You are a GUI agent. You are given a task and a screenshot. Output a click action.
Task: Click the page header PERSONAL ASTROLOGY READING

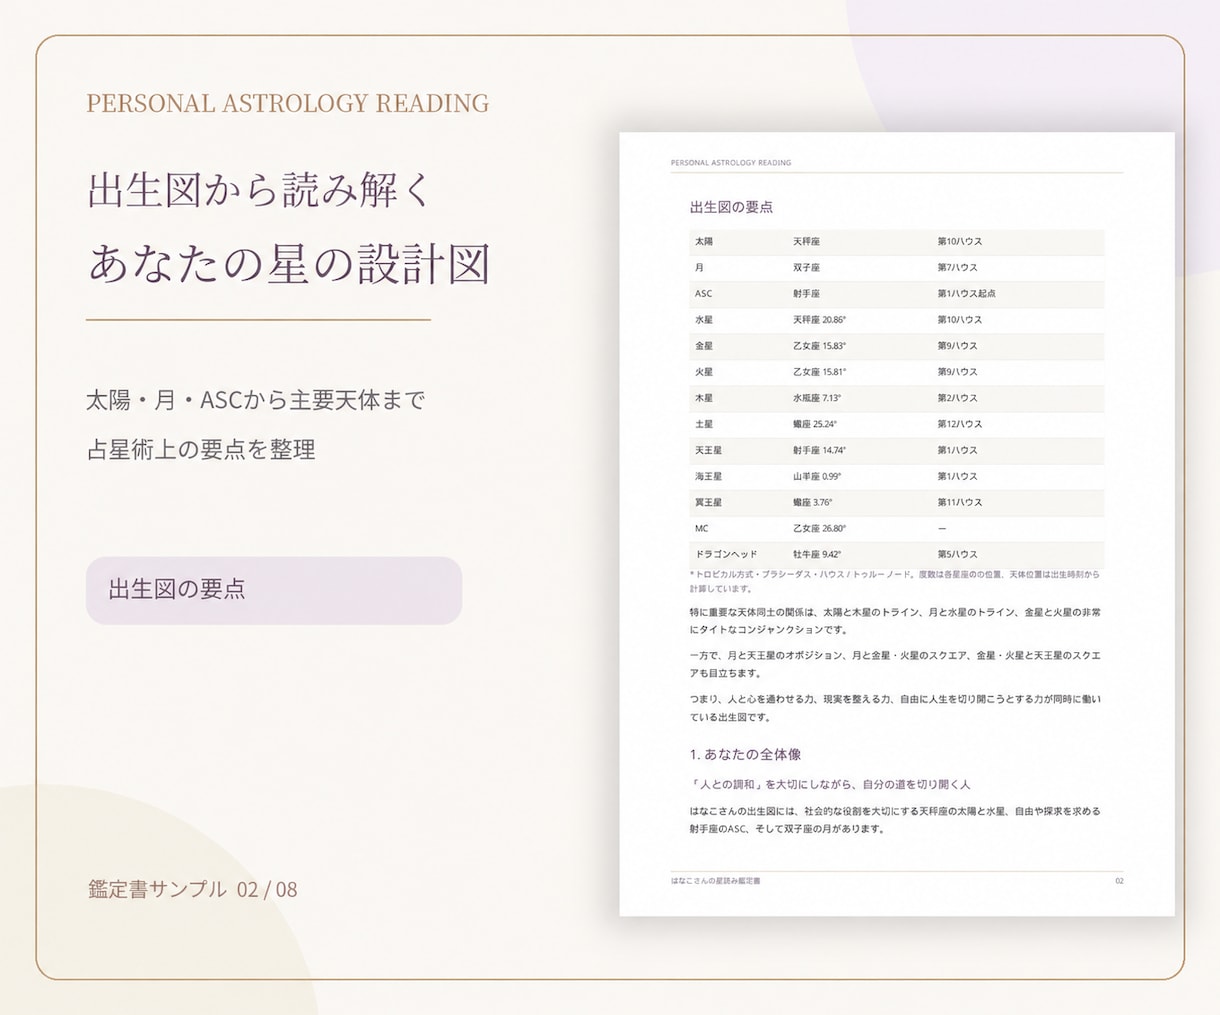click(731, 162)
